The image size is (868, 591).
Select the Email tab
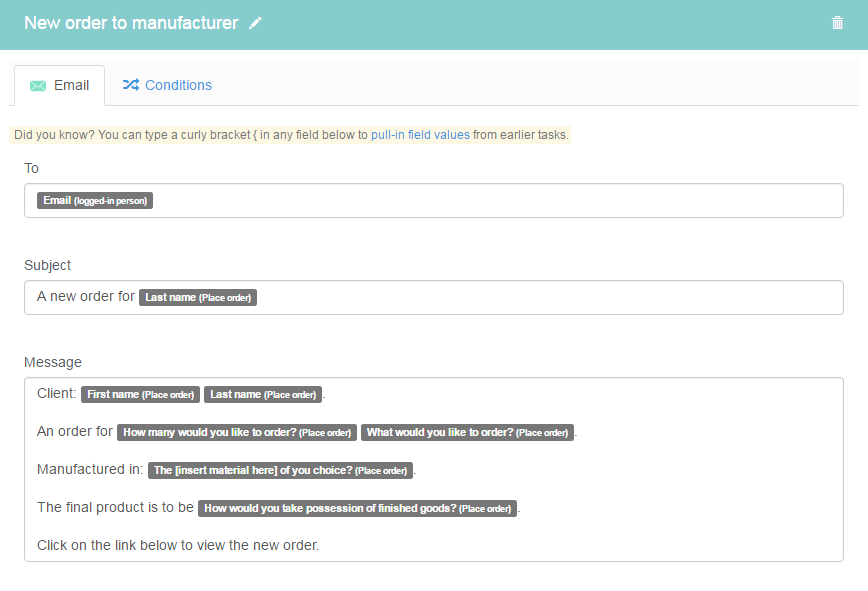click(x=59, y=85)
